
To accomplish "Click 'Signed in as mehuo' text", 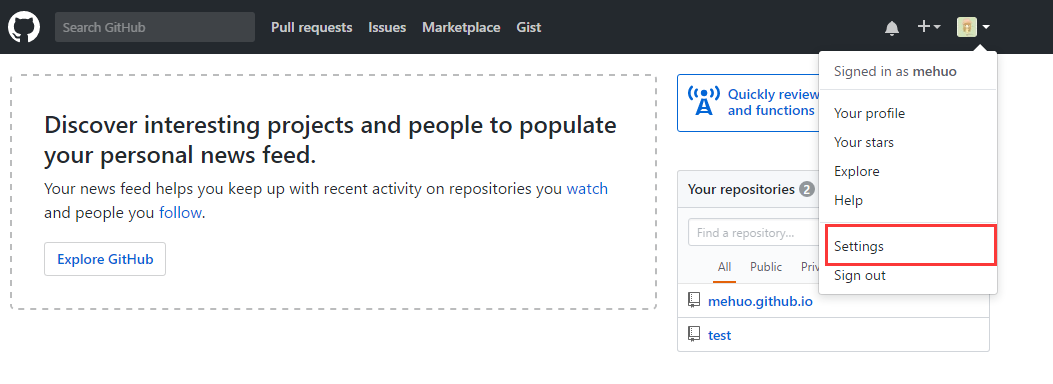I will click(895, 71).
